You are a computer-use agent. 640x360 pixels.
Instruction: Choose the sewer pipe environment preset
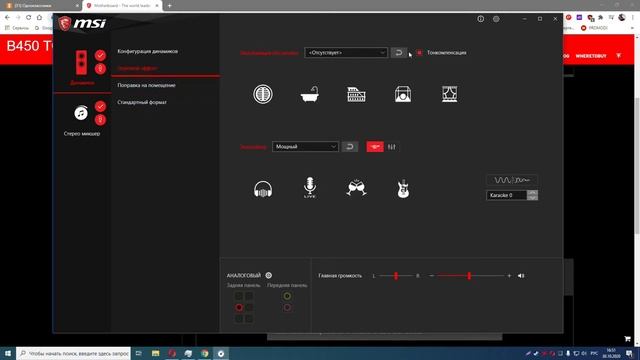click(262, 94)
